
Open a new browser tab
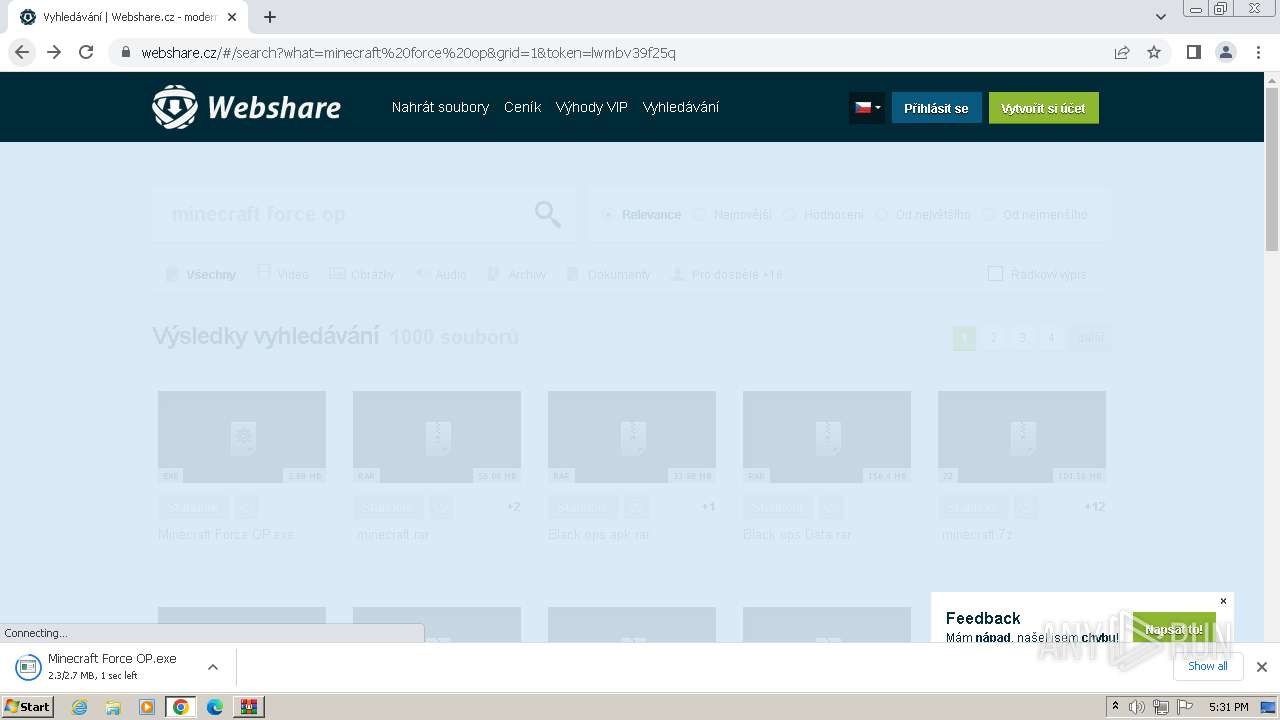tap(270, 17)
